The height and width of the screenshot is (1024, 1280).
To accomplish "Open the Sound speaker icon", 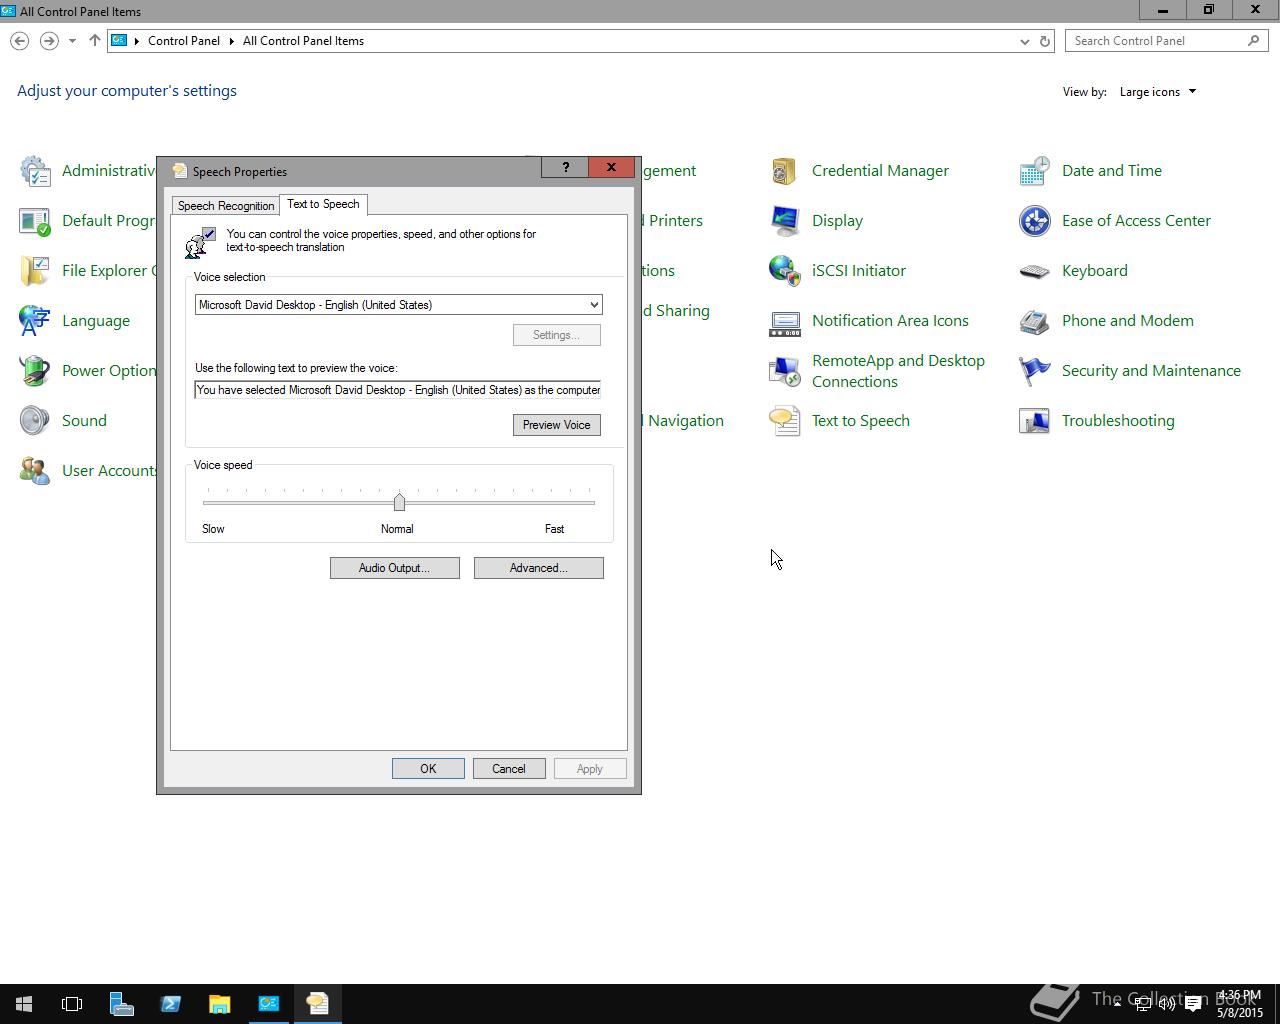I will (35, 421).
